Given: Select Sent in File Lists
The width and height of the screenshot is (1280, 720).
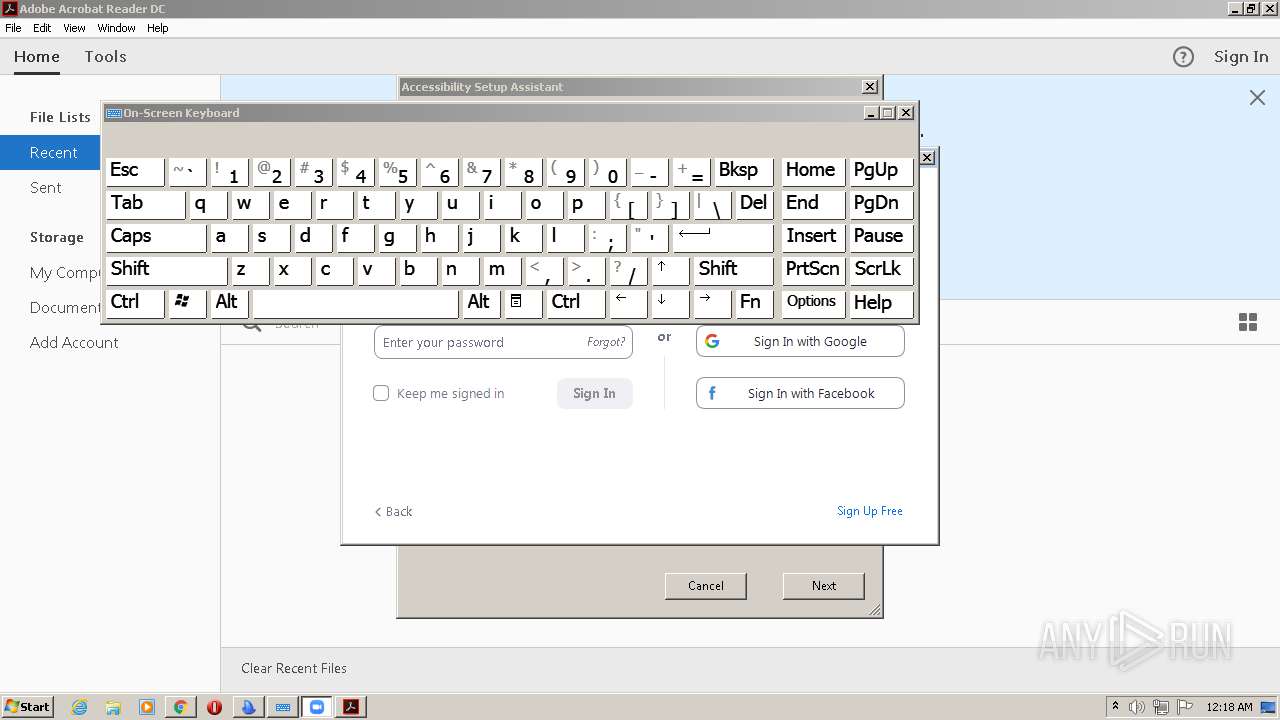Looking at the screenshot, I should pos(46,187).
